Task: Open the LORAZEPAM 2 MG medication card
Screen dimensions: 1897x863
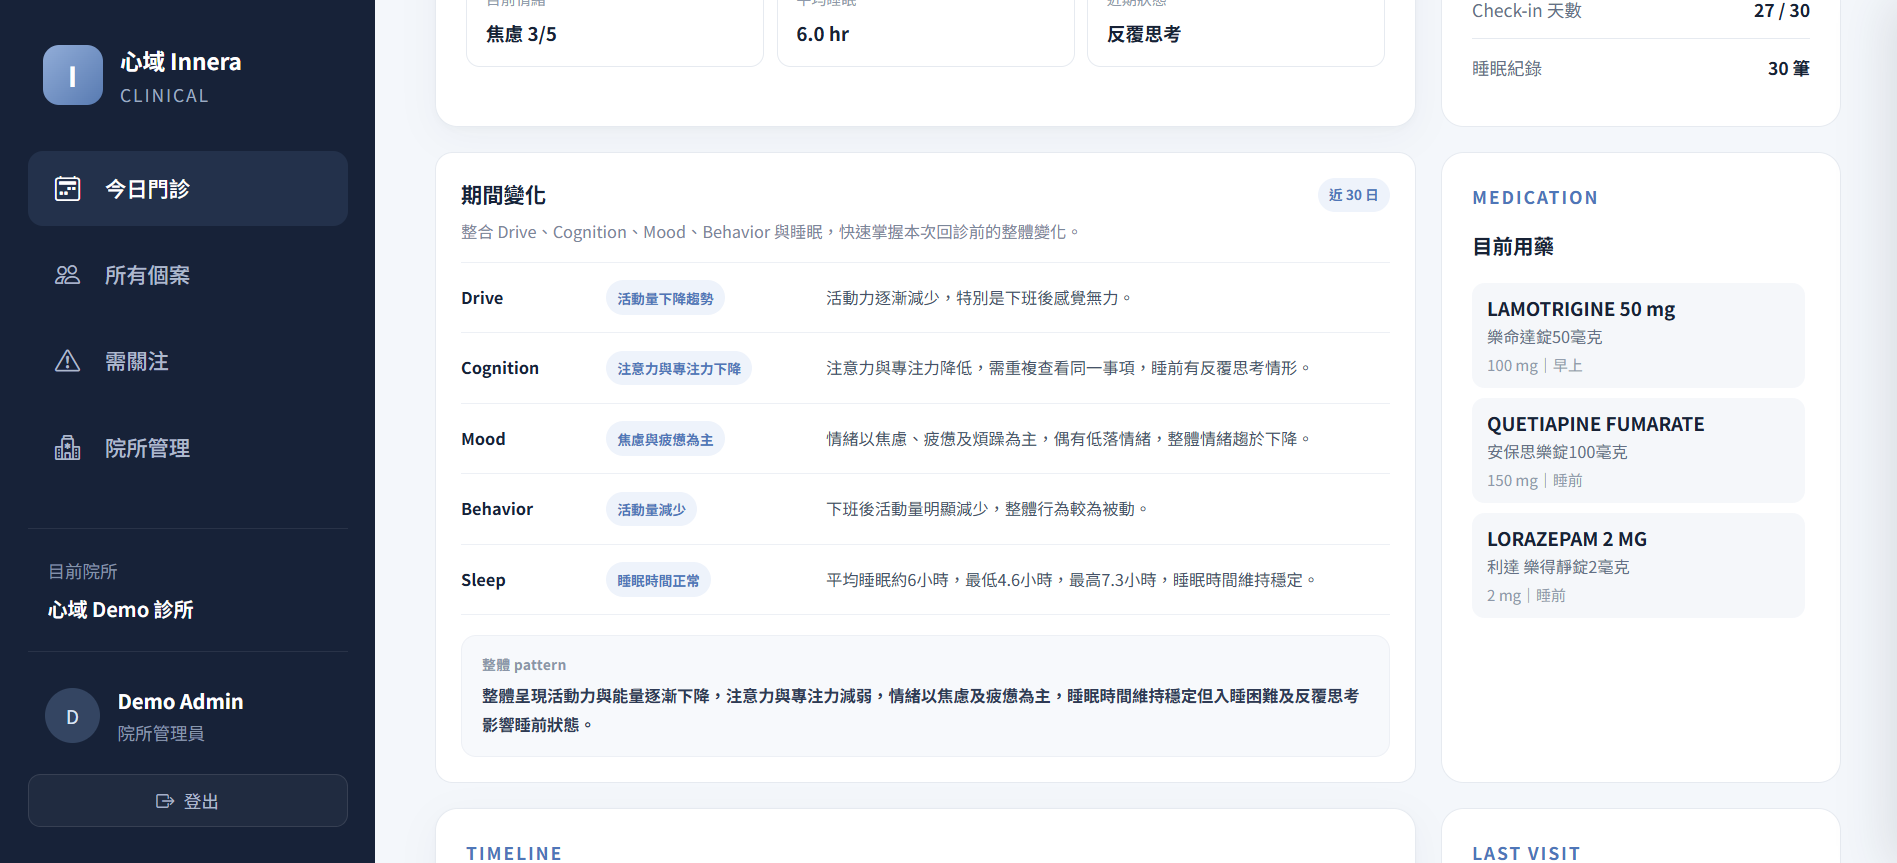Action: (1638, 565)
